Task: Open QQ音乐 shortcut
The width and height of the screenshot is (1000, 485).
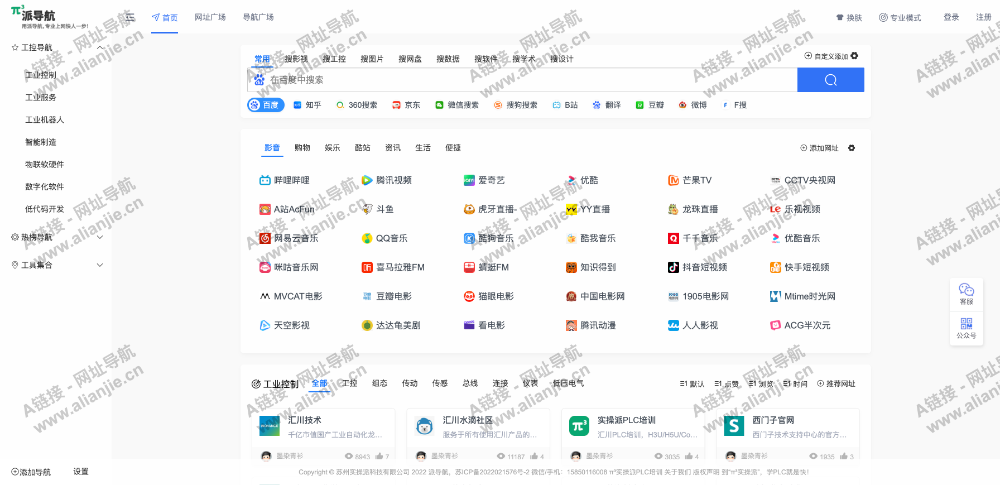Action: tap(384, 239)
